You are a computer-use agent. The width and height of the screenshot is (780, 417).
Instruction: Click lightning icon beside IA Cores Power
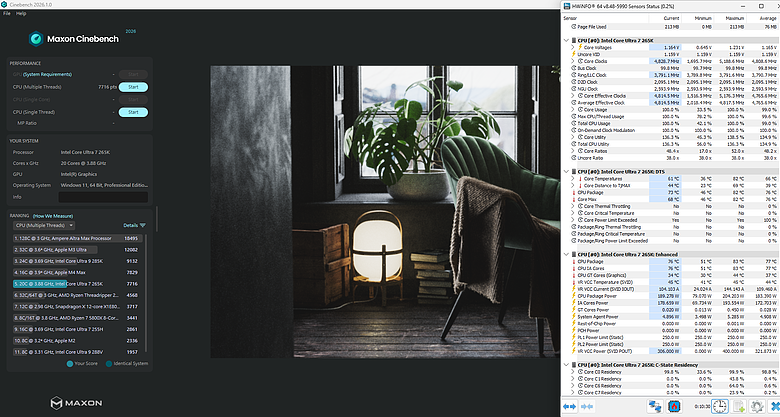(574, 303)
